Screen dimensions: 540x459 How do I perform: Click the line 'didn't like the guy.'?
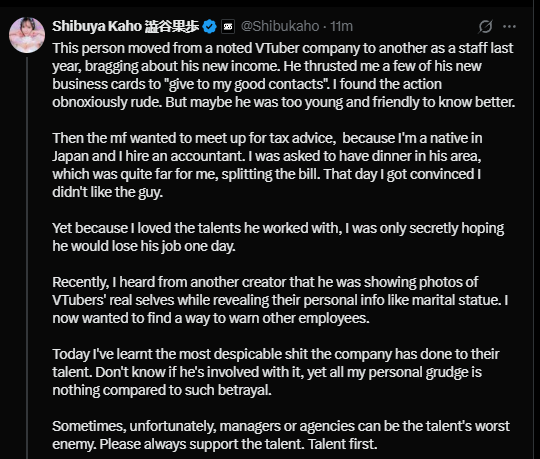(x=107, y=192)
